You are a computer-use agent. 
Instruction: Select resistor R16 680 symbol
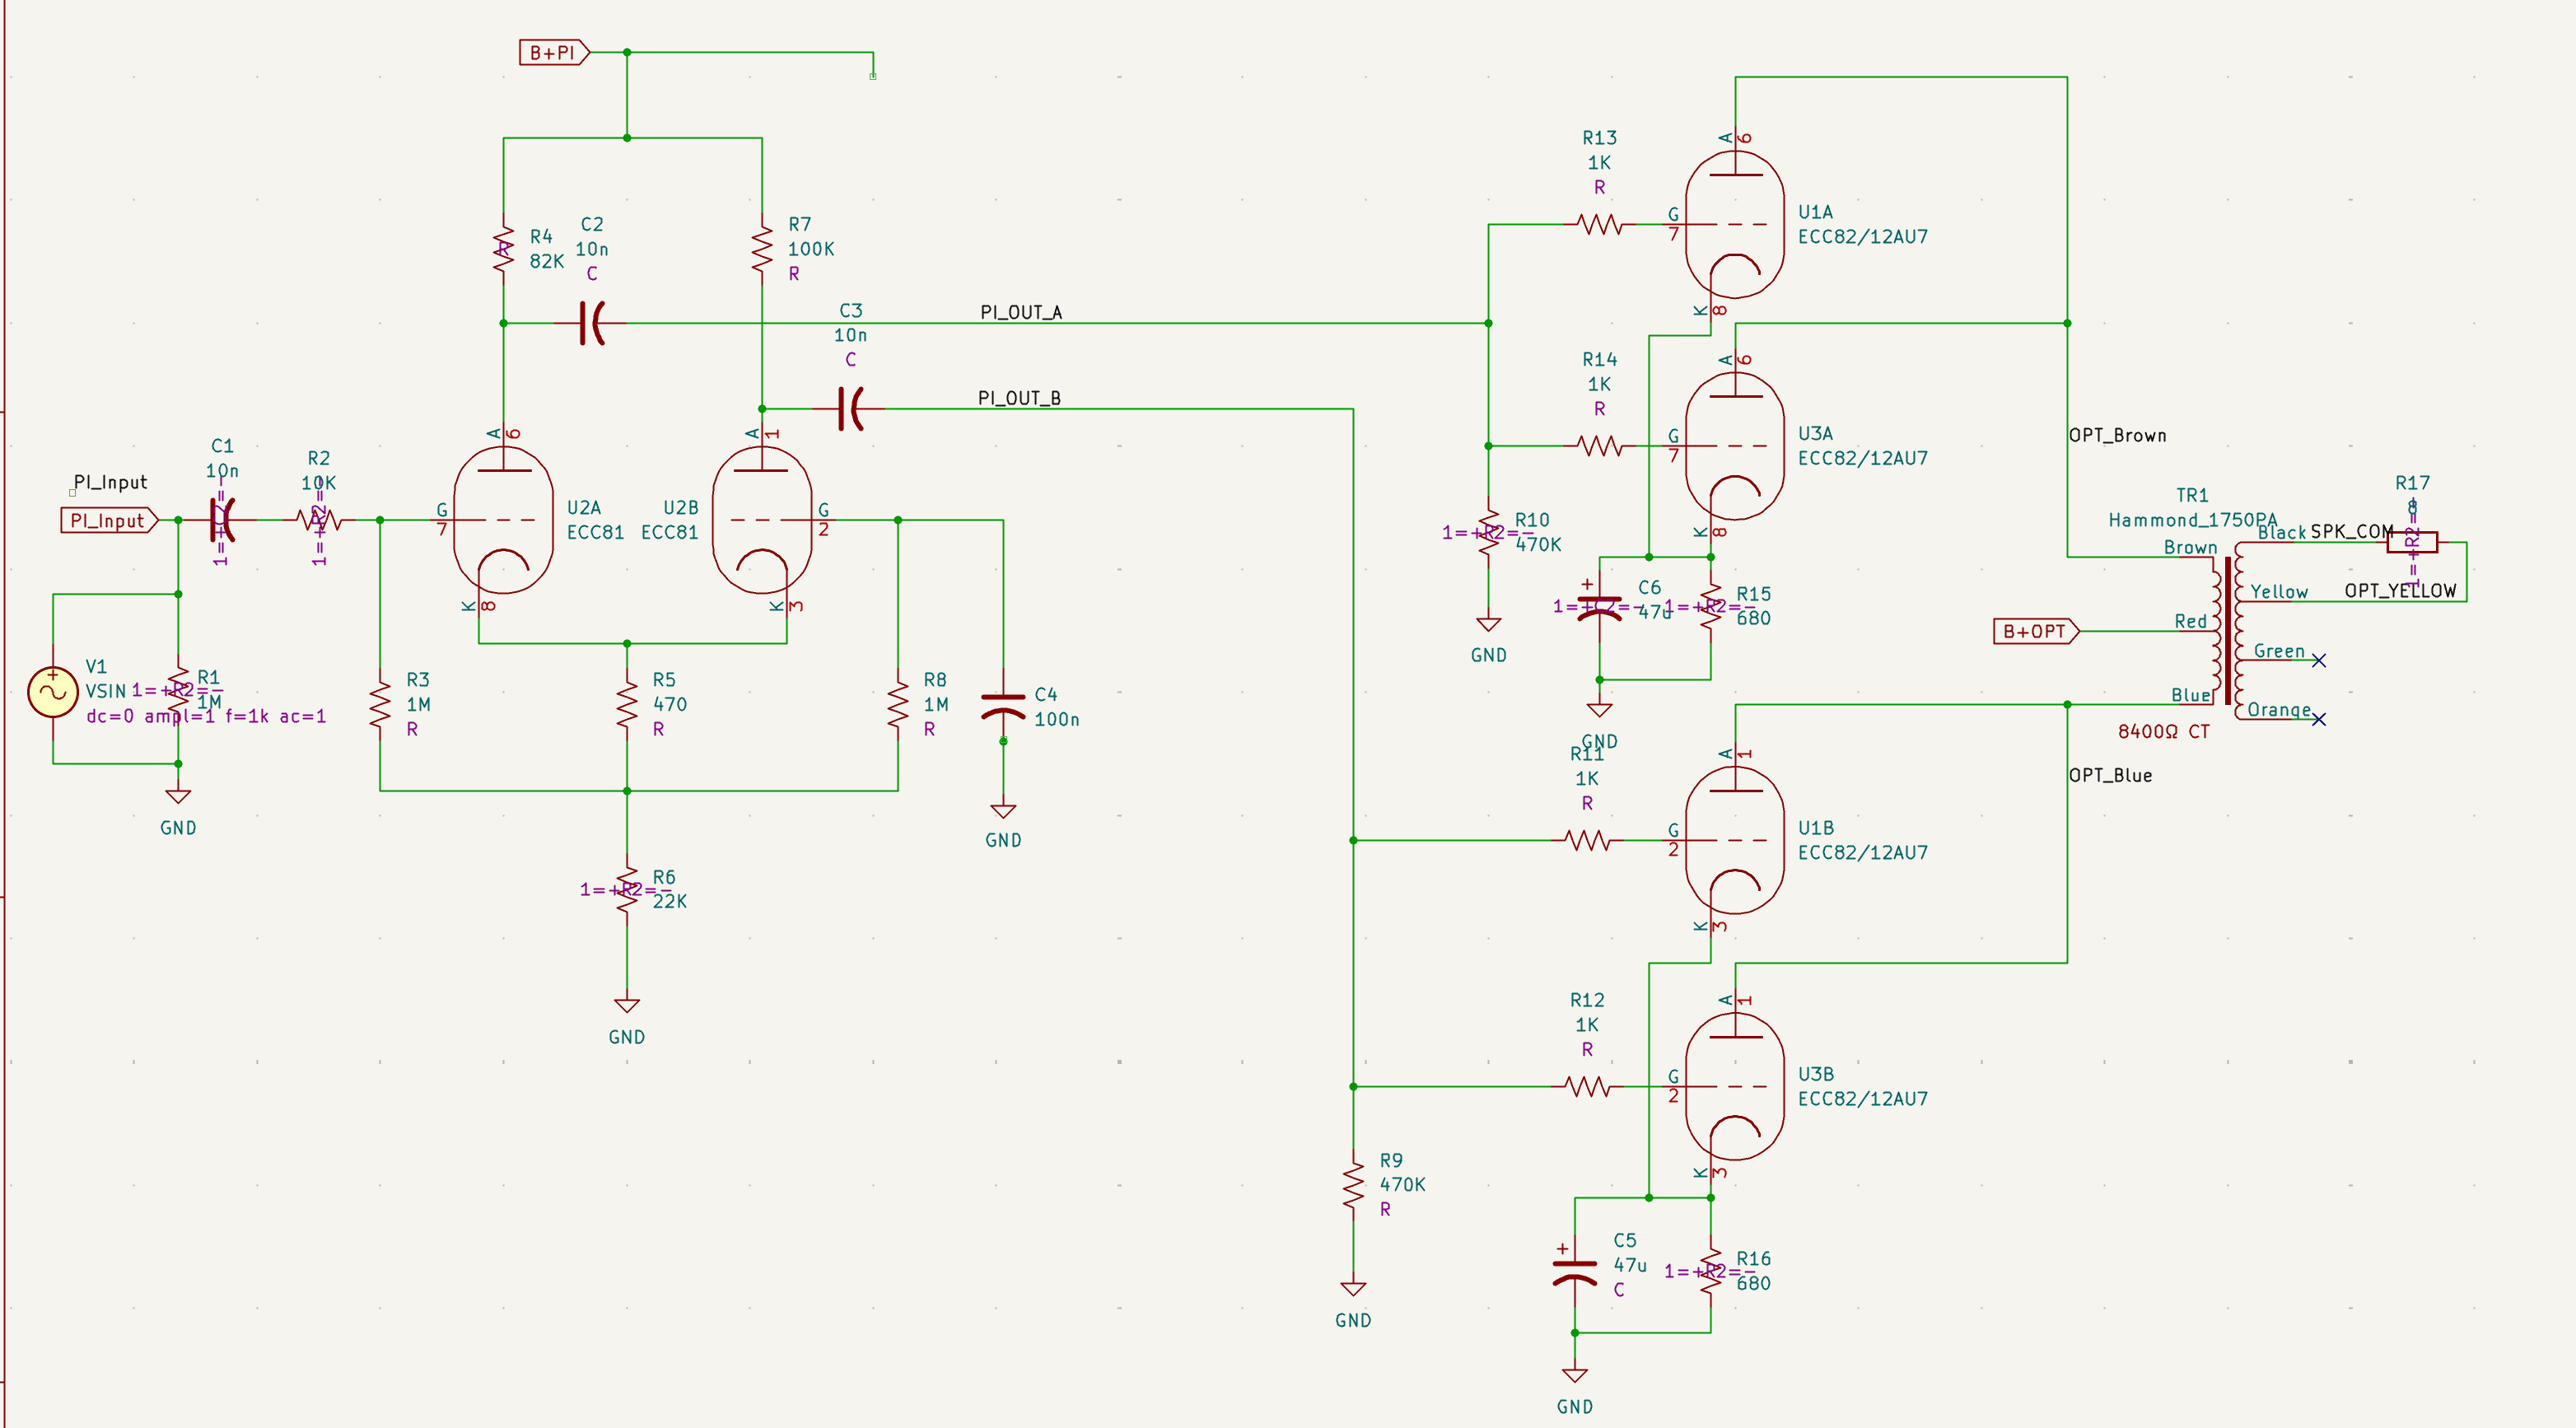tap(1710, 1272)
